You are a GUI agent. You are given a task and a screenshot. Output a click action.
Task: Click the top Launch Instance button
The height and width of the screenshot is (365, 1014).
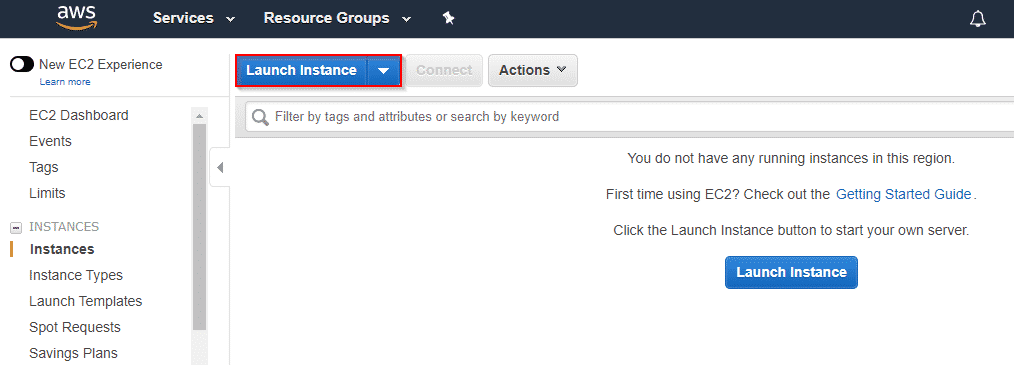tap(301, 71)
